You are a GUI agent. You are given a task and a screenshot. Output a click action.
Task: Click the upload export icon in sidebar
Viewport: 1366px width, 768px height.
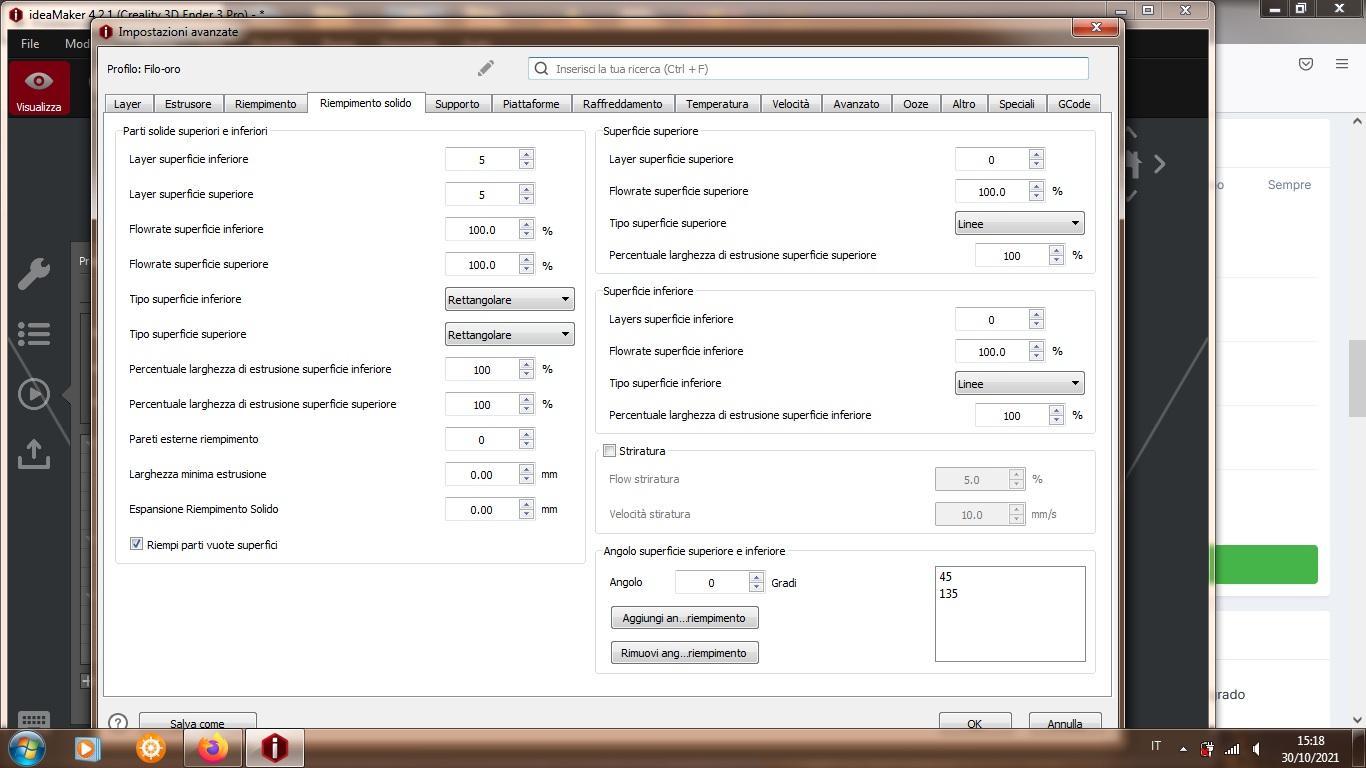(x=34, y=454)
